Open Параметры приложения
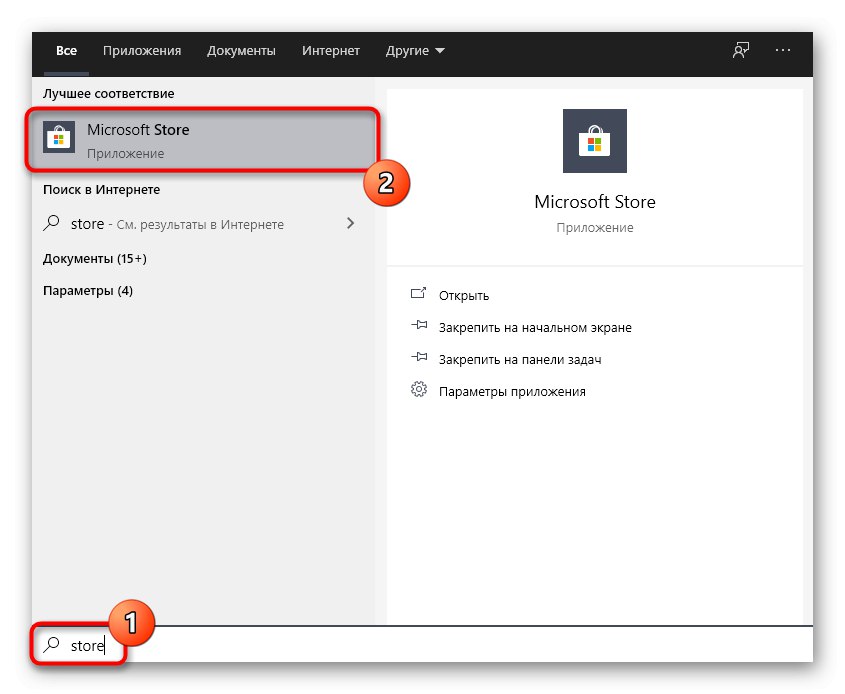Viewport: 845px width, 694px height. point(512,392)
